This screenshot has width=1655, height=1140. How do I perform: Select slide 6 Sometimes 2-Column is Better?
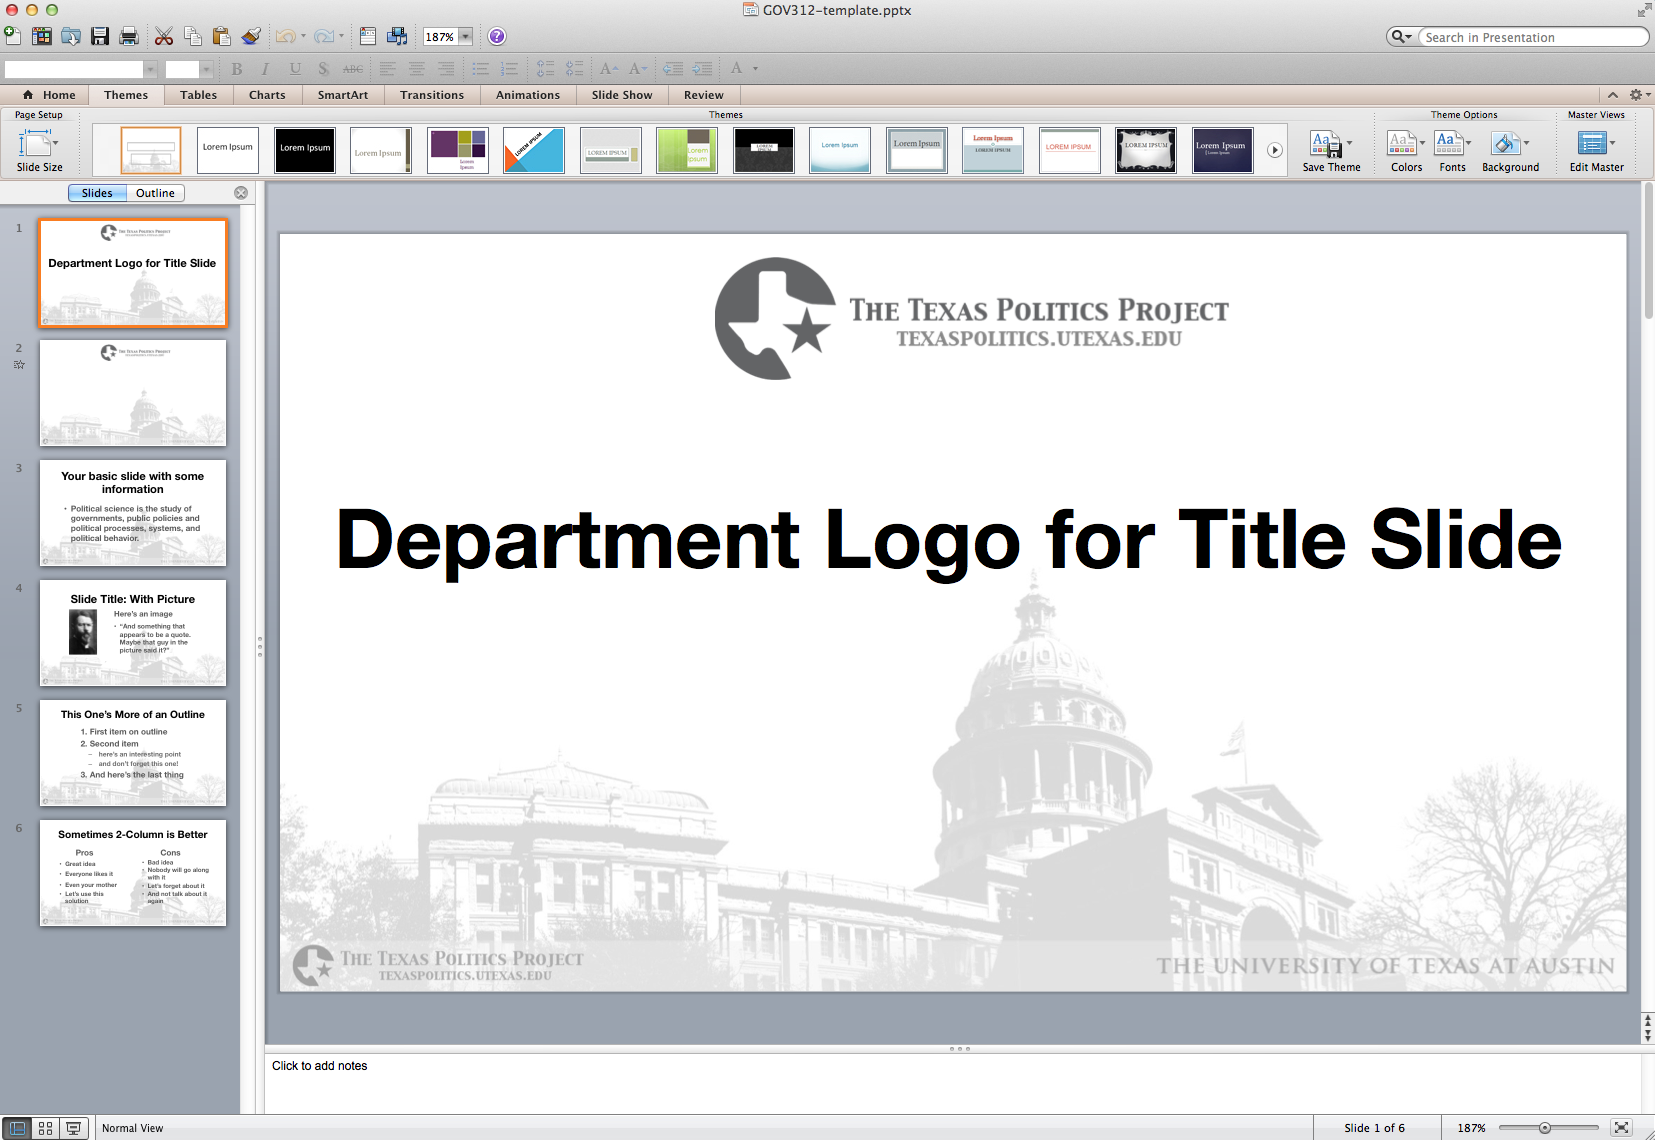pyautogui.click(x=133, y=873)
